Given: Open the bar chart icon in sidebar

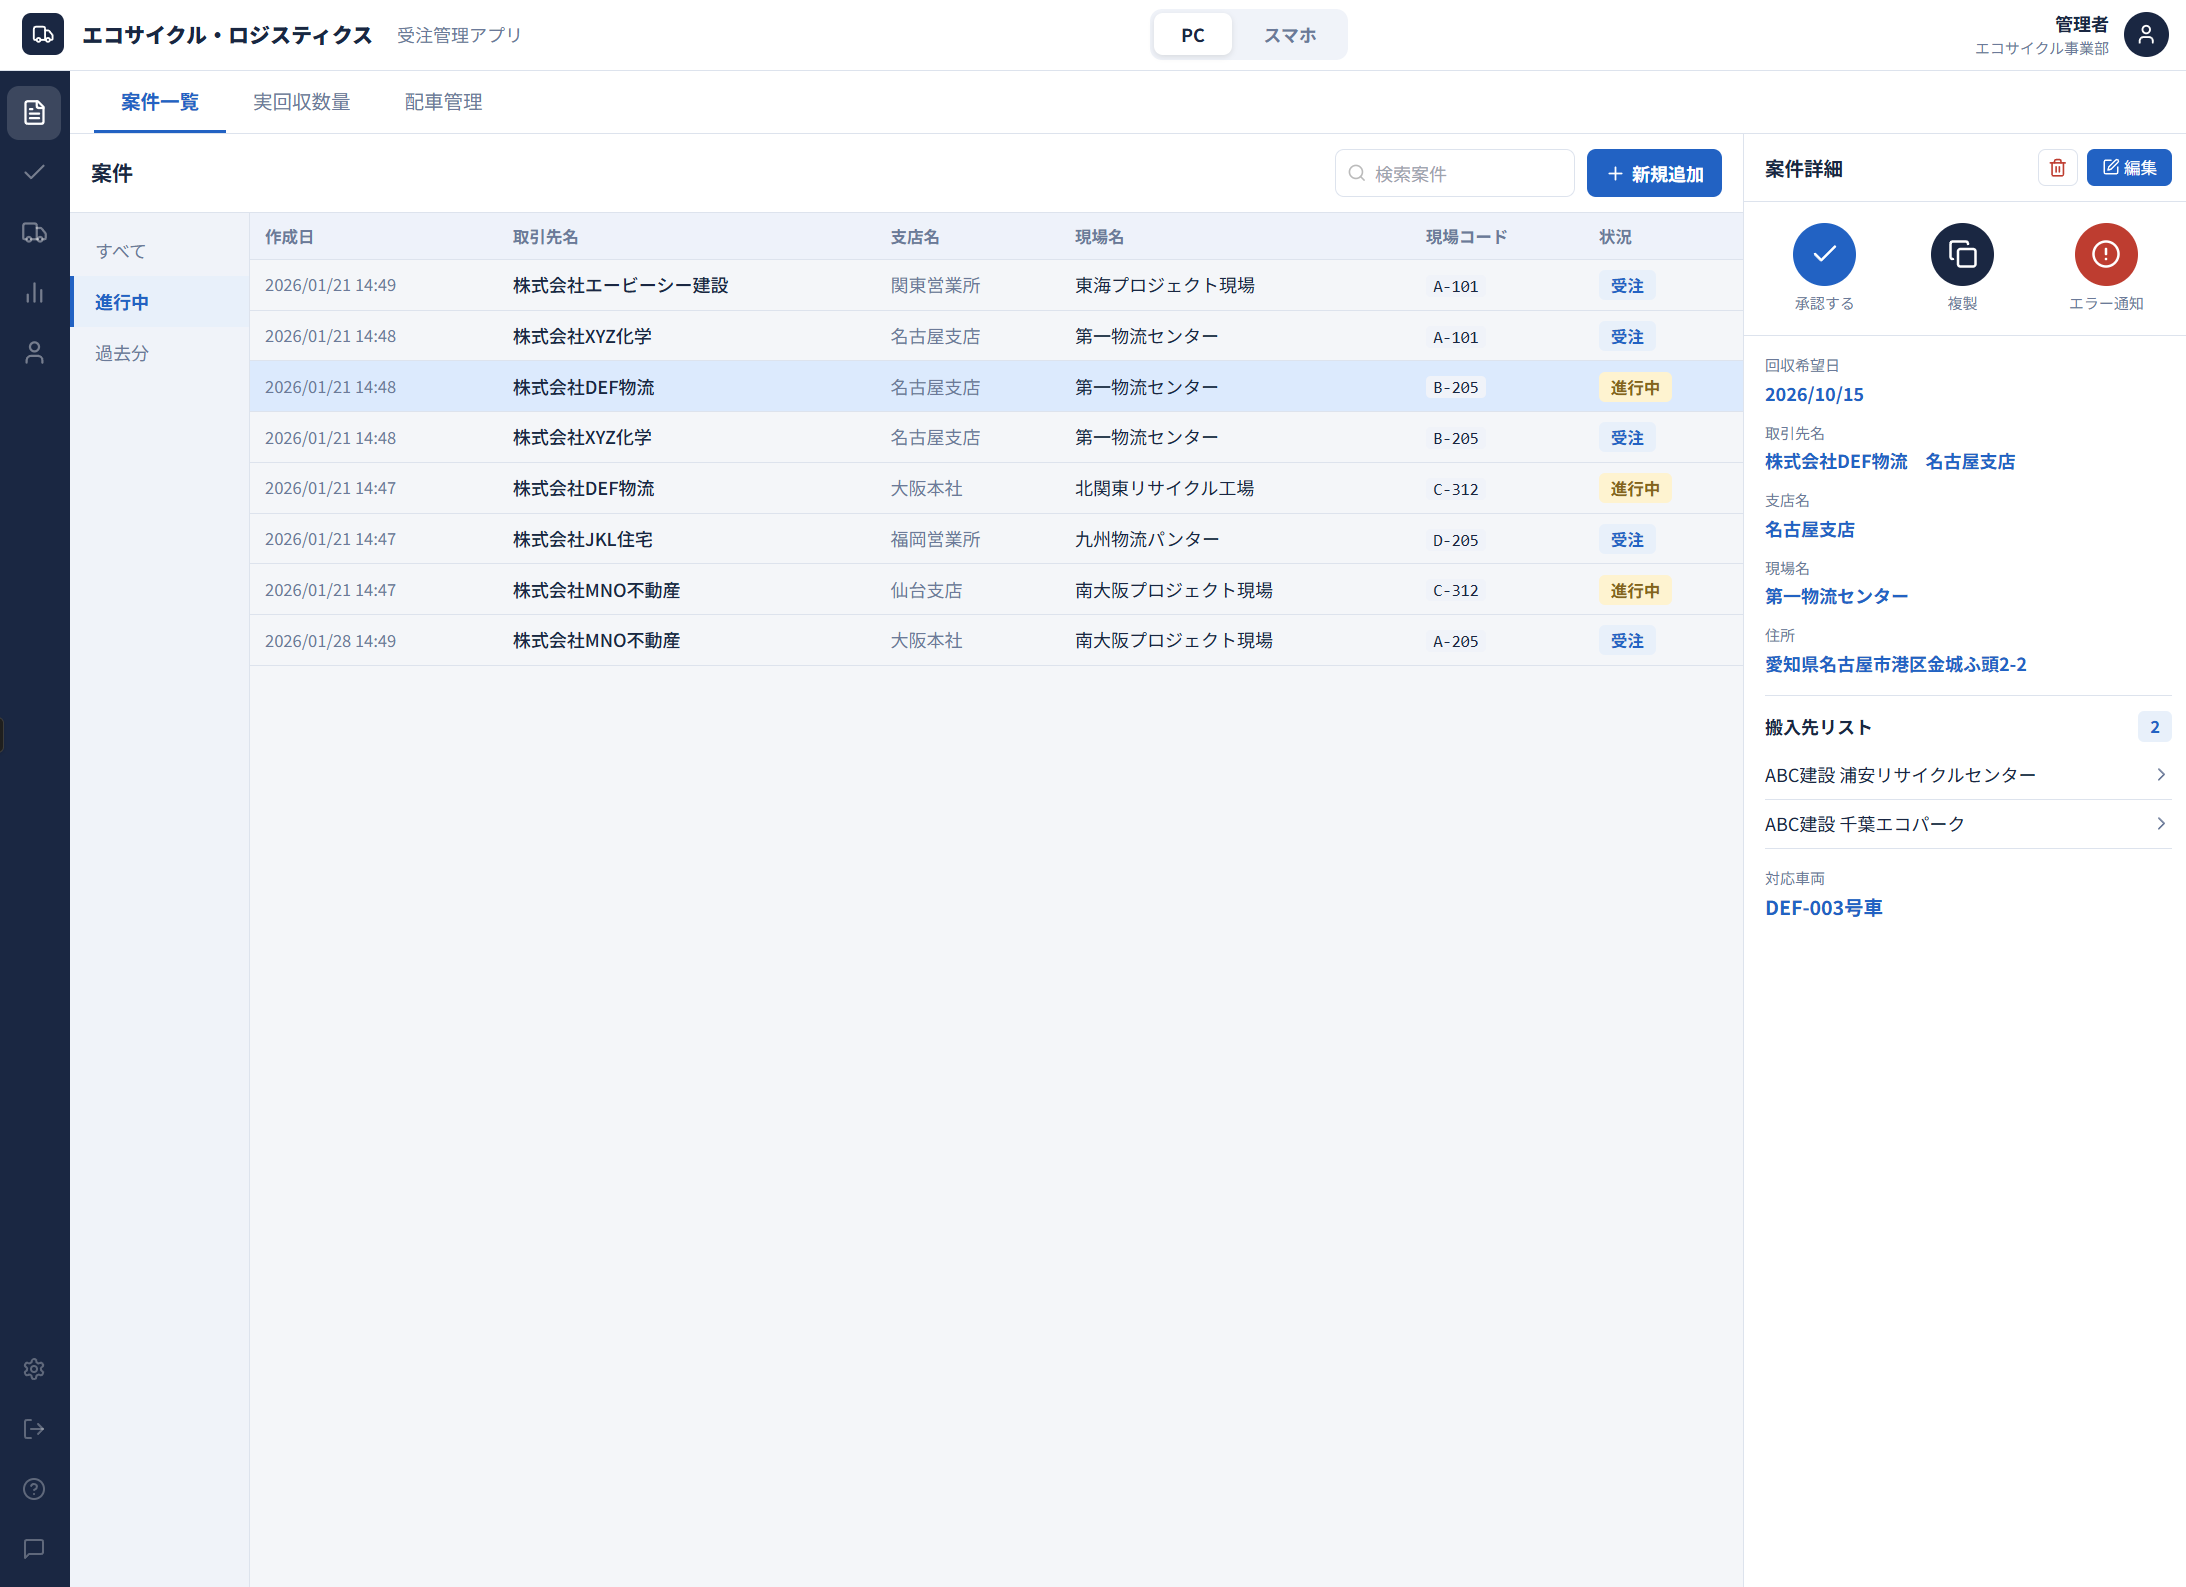Looking at the screenshot, I should click(x=34, y=292).
